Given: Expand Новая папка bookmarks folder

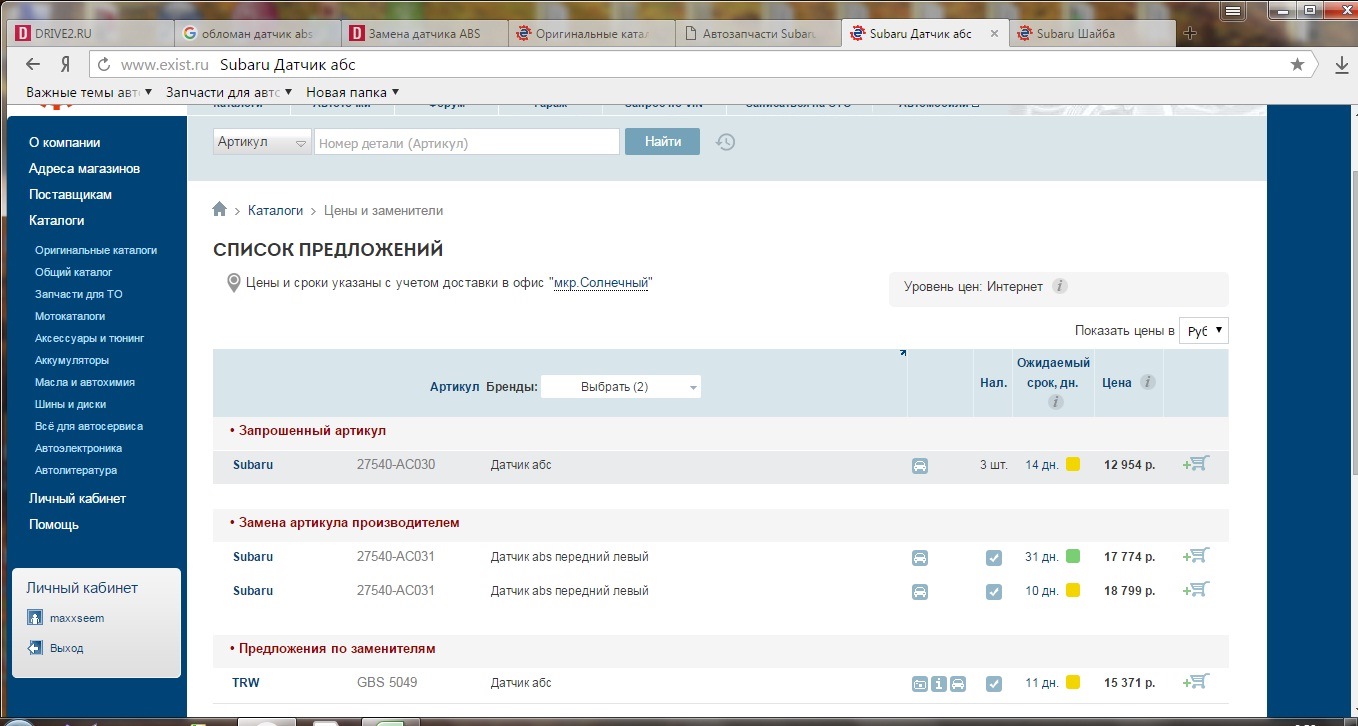Looking at the screenshot, I should (x=353, y=92).
